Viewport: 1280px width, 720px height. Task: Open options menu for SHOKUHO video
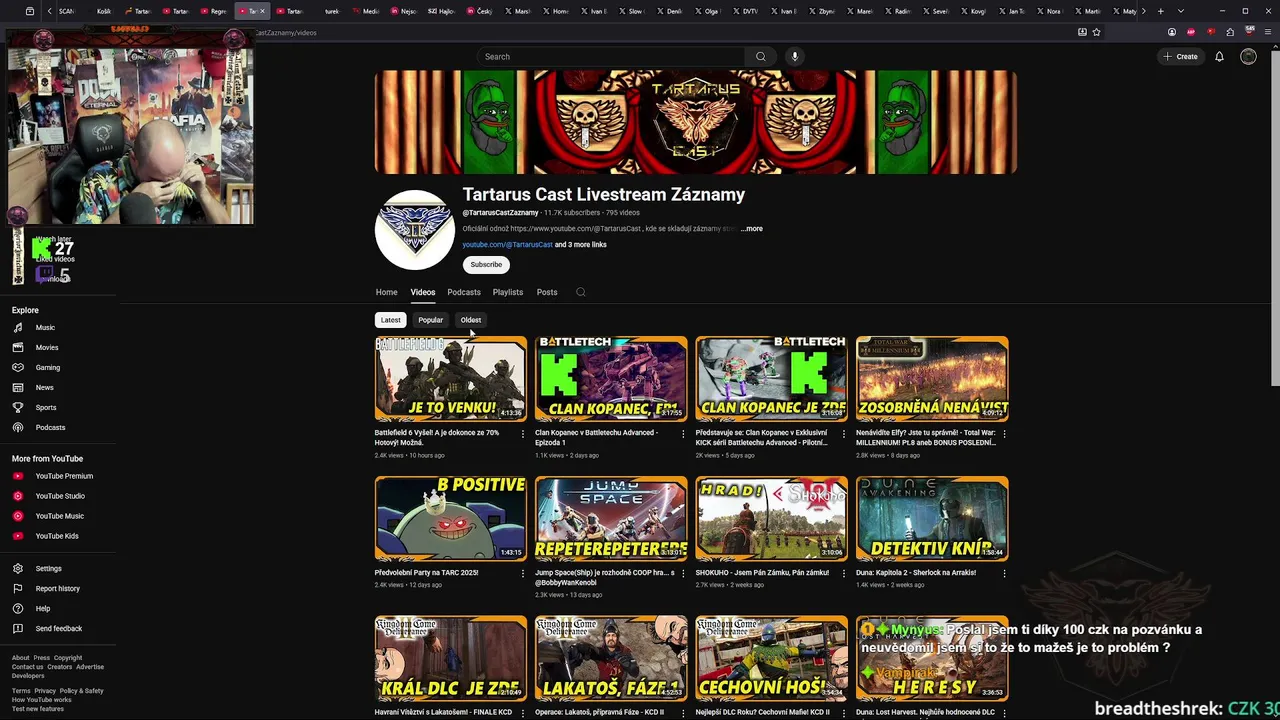[844, 574]
